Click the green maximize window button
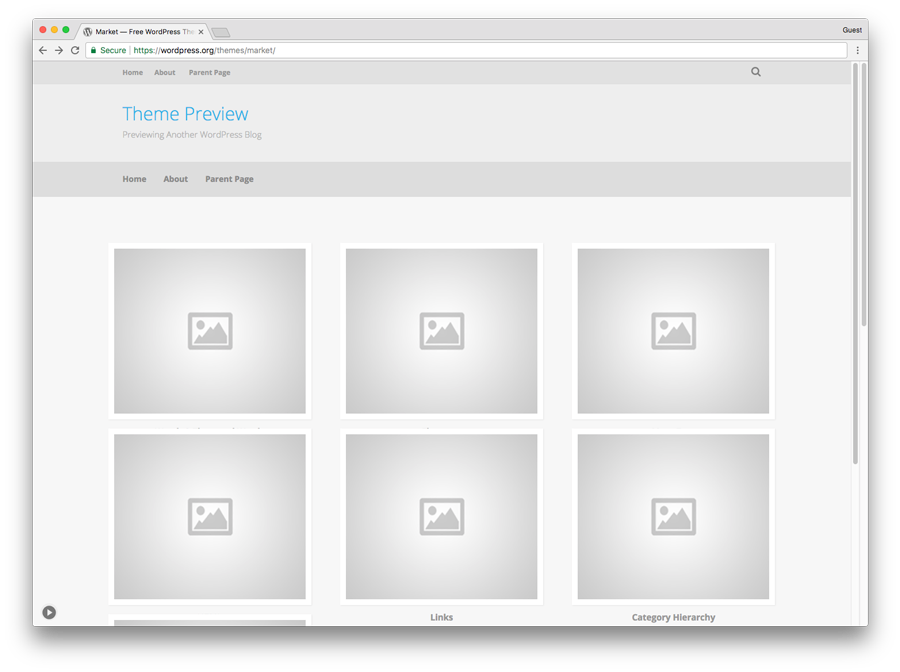Image resolution: width=900 pixels, height=672 pixels. click(66, 30)
